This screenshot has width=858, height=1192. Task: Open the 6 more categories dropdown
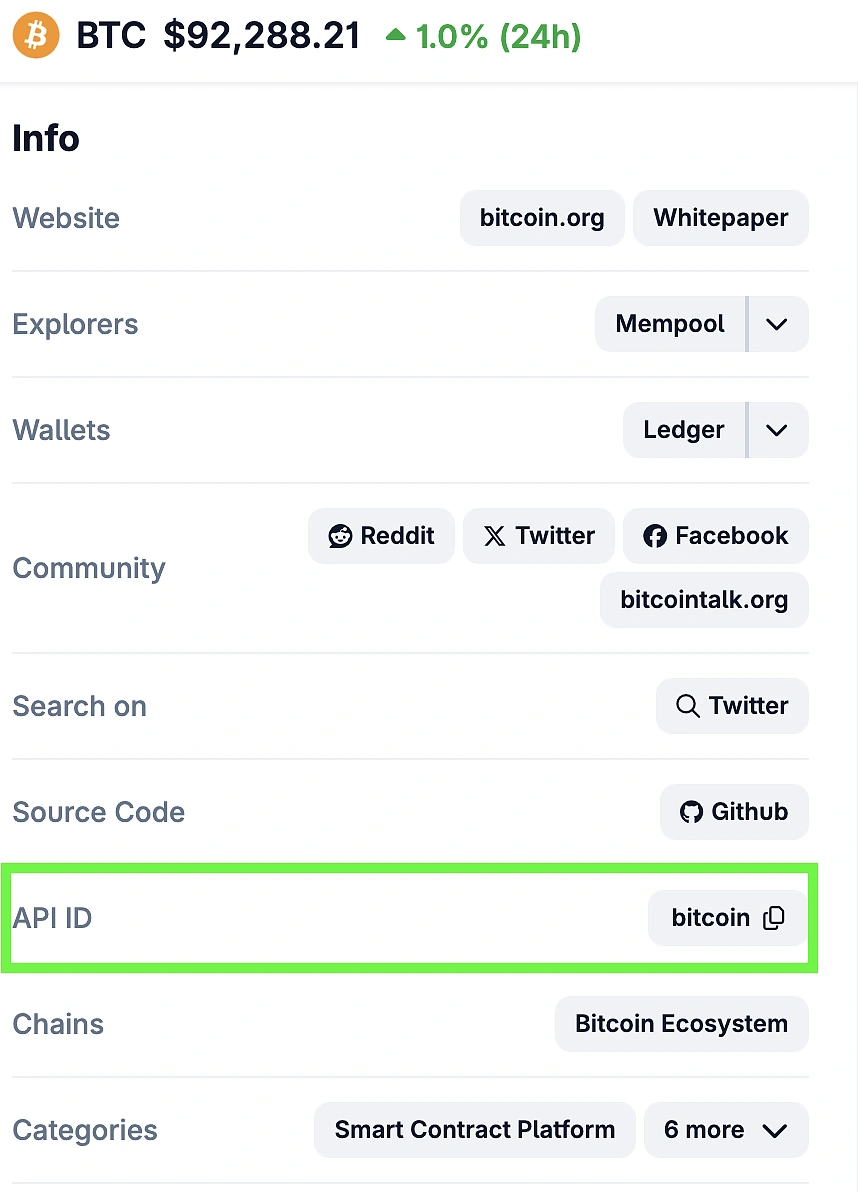click(726, 1129)
